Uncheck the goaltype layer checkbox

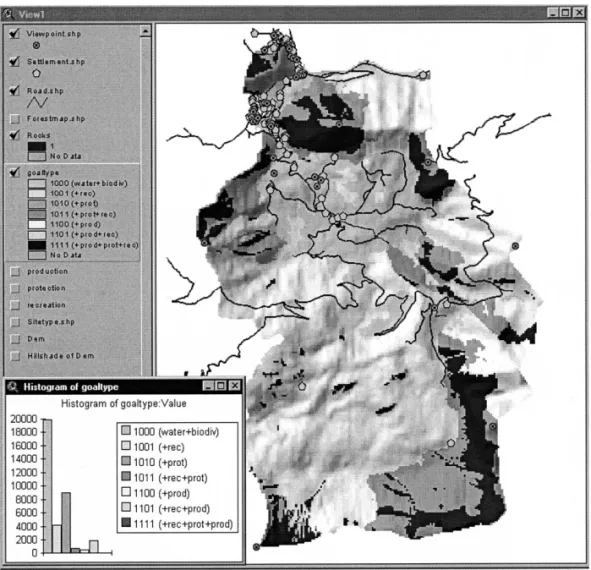click(14, 172)
